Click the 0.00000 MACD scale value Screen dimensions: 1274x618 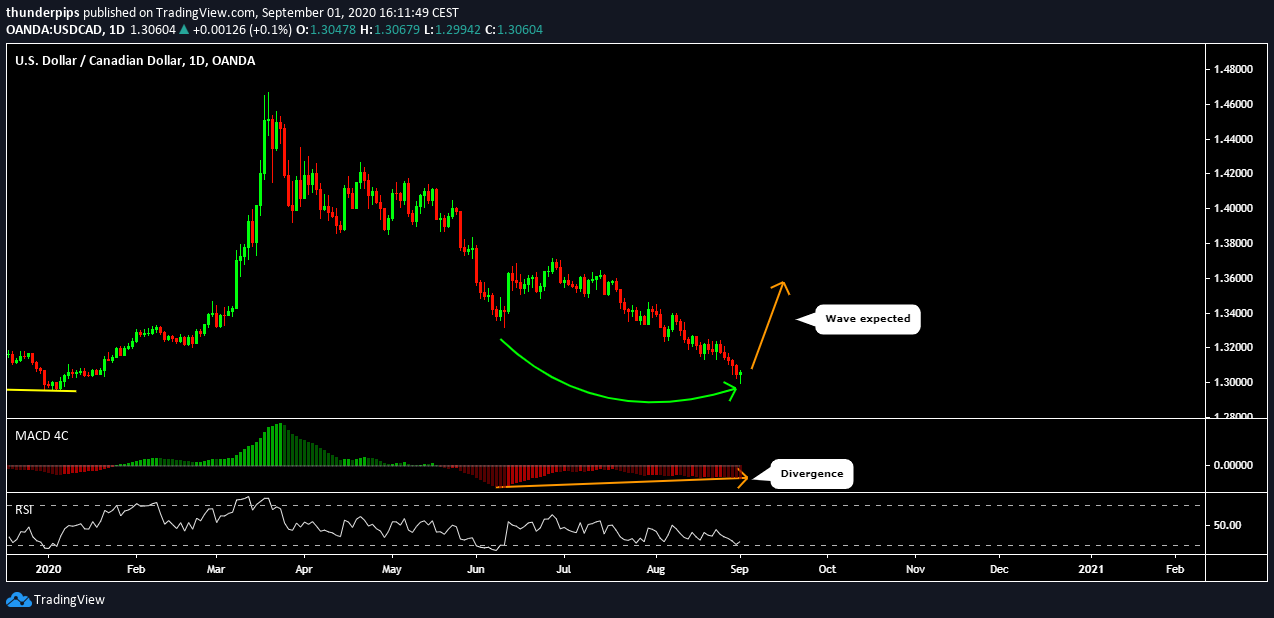click(x=1234, y=465)
